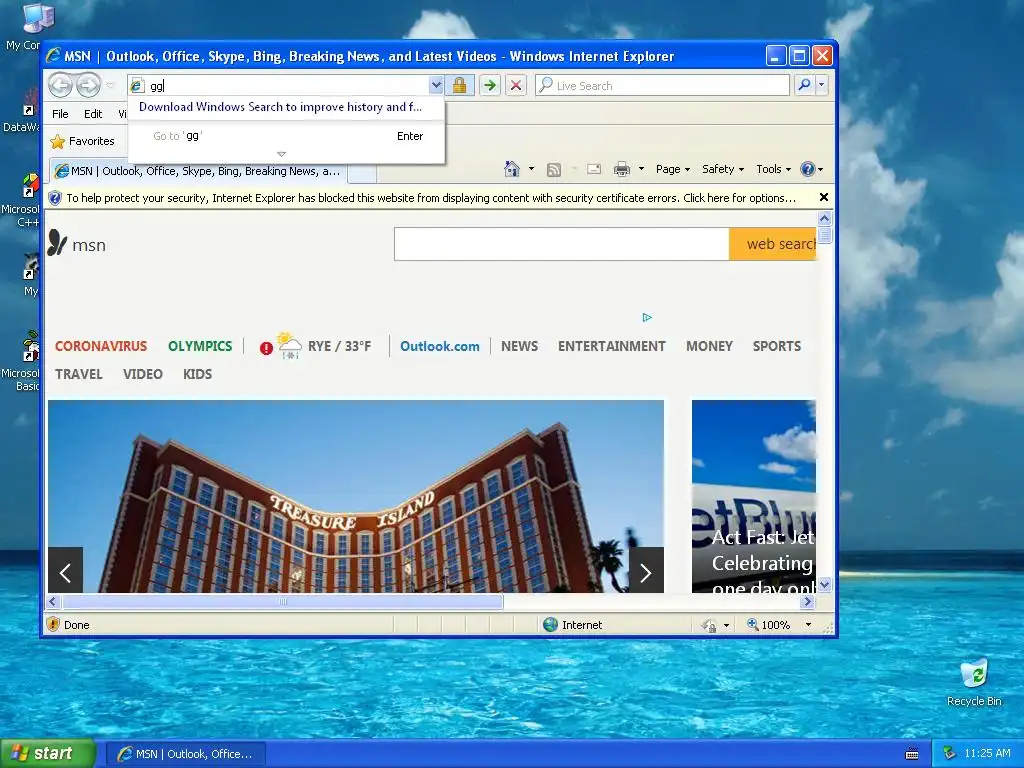
Task: Click the status bar privacy settings icon
Action: pyautogui.click(x=709, y=625)
